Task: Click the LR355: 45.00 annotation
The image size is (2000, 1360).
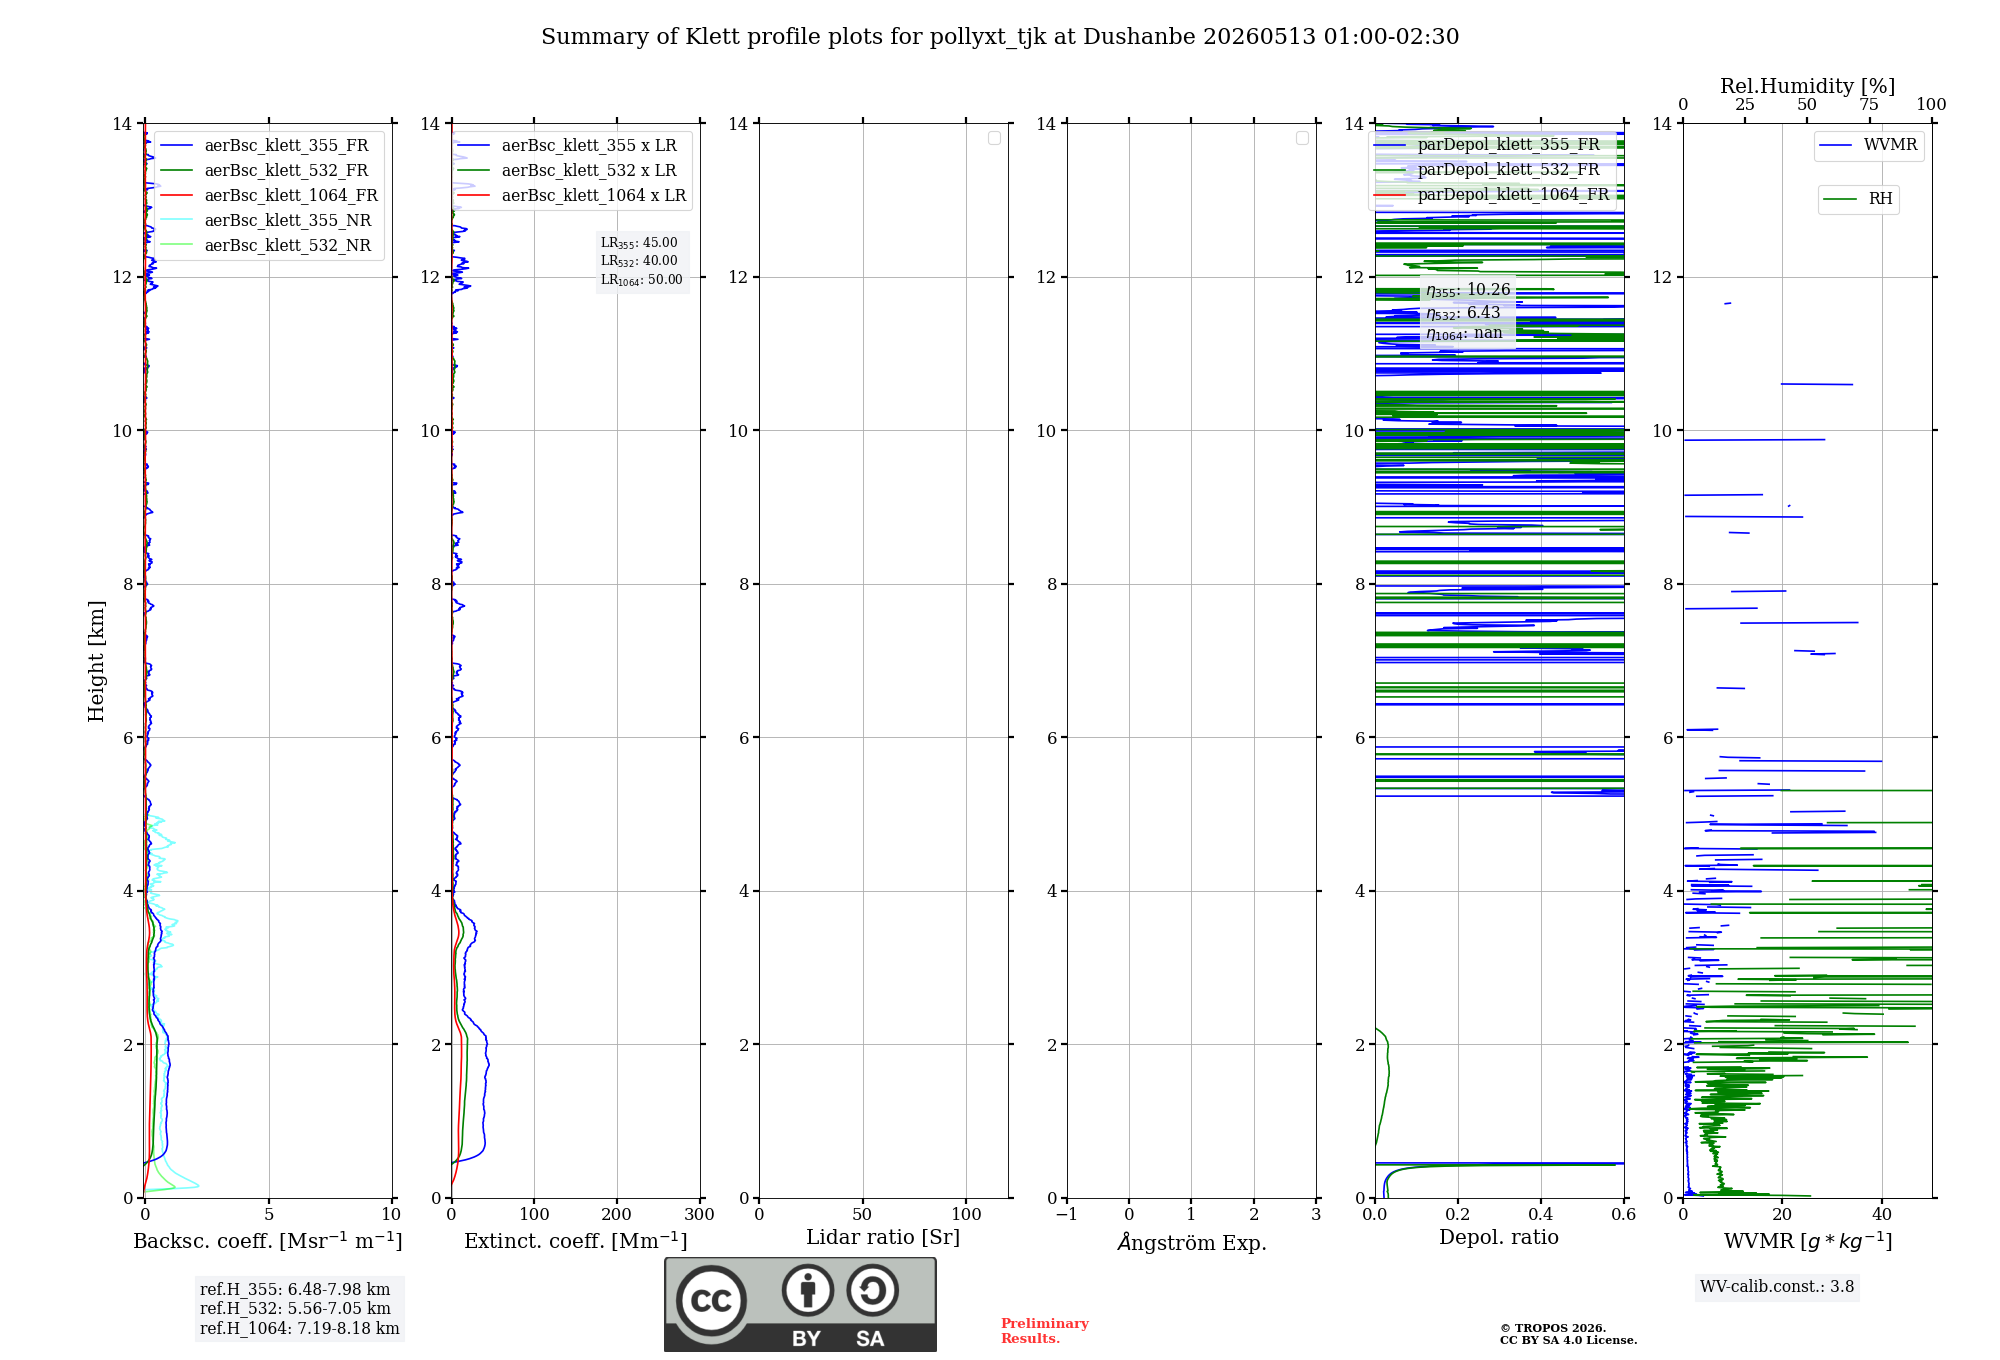Action: click(x=639, y=243)
